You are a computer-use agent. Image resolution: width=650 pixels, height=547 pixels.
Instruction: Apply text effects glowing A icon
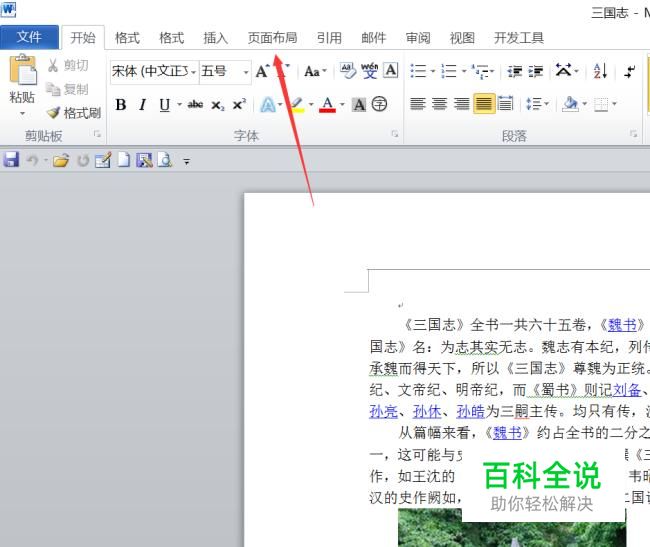pos(267,104)
